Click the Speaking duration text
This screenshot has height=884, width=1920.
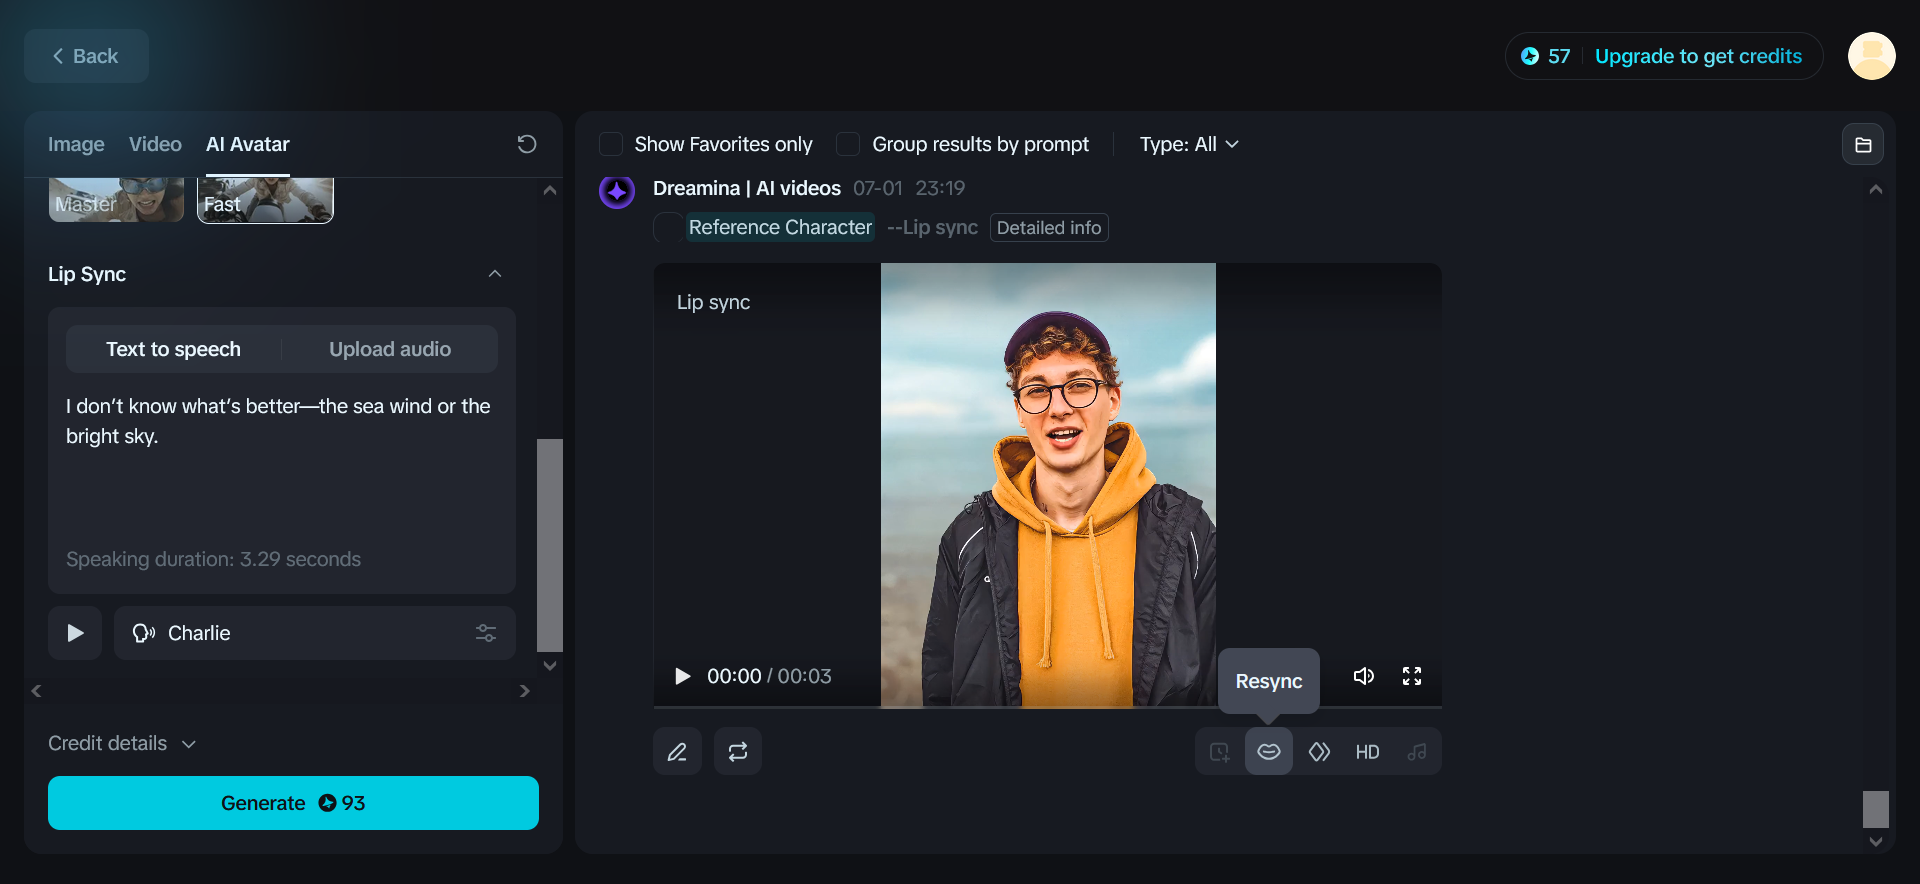pyautogui.click(x=213, y=559)
